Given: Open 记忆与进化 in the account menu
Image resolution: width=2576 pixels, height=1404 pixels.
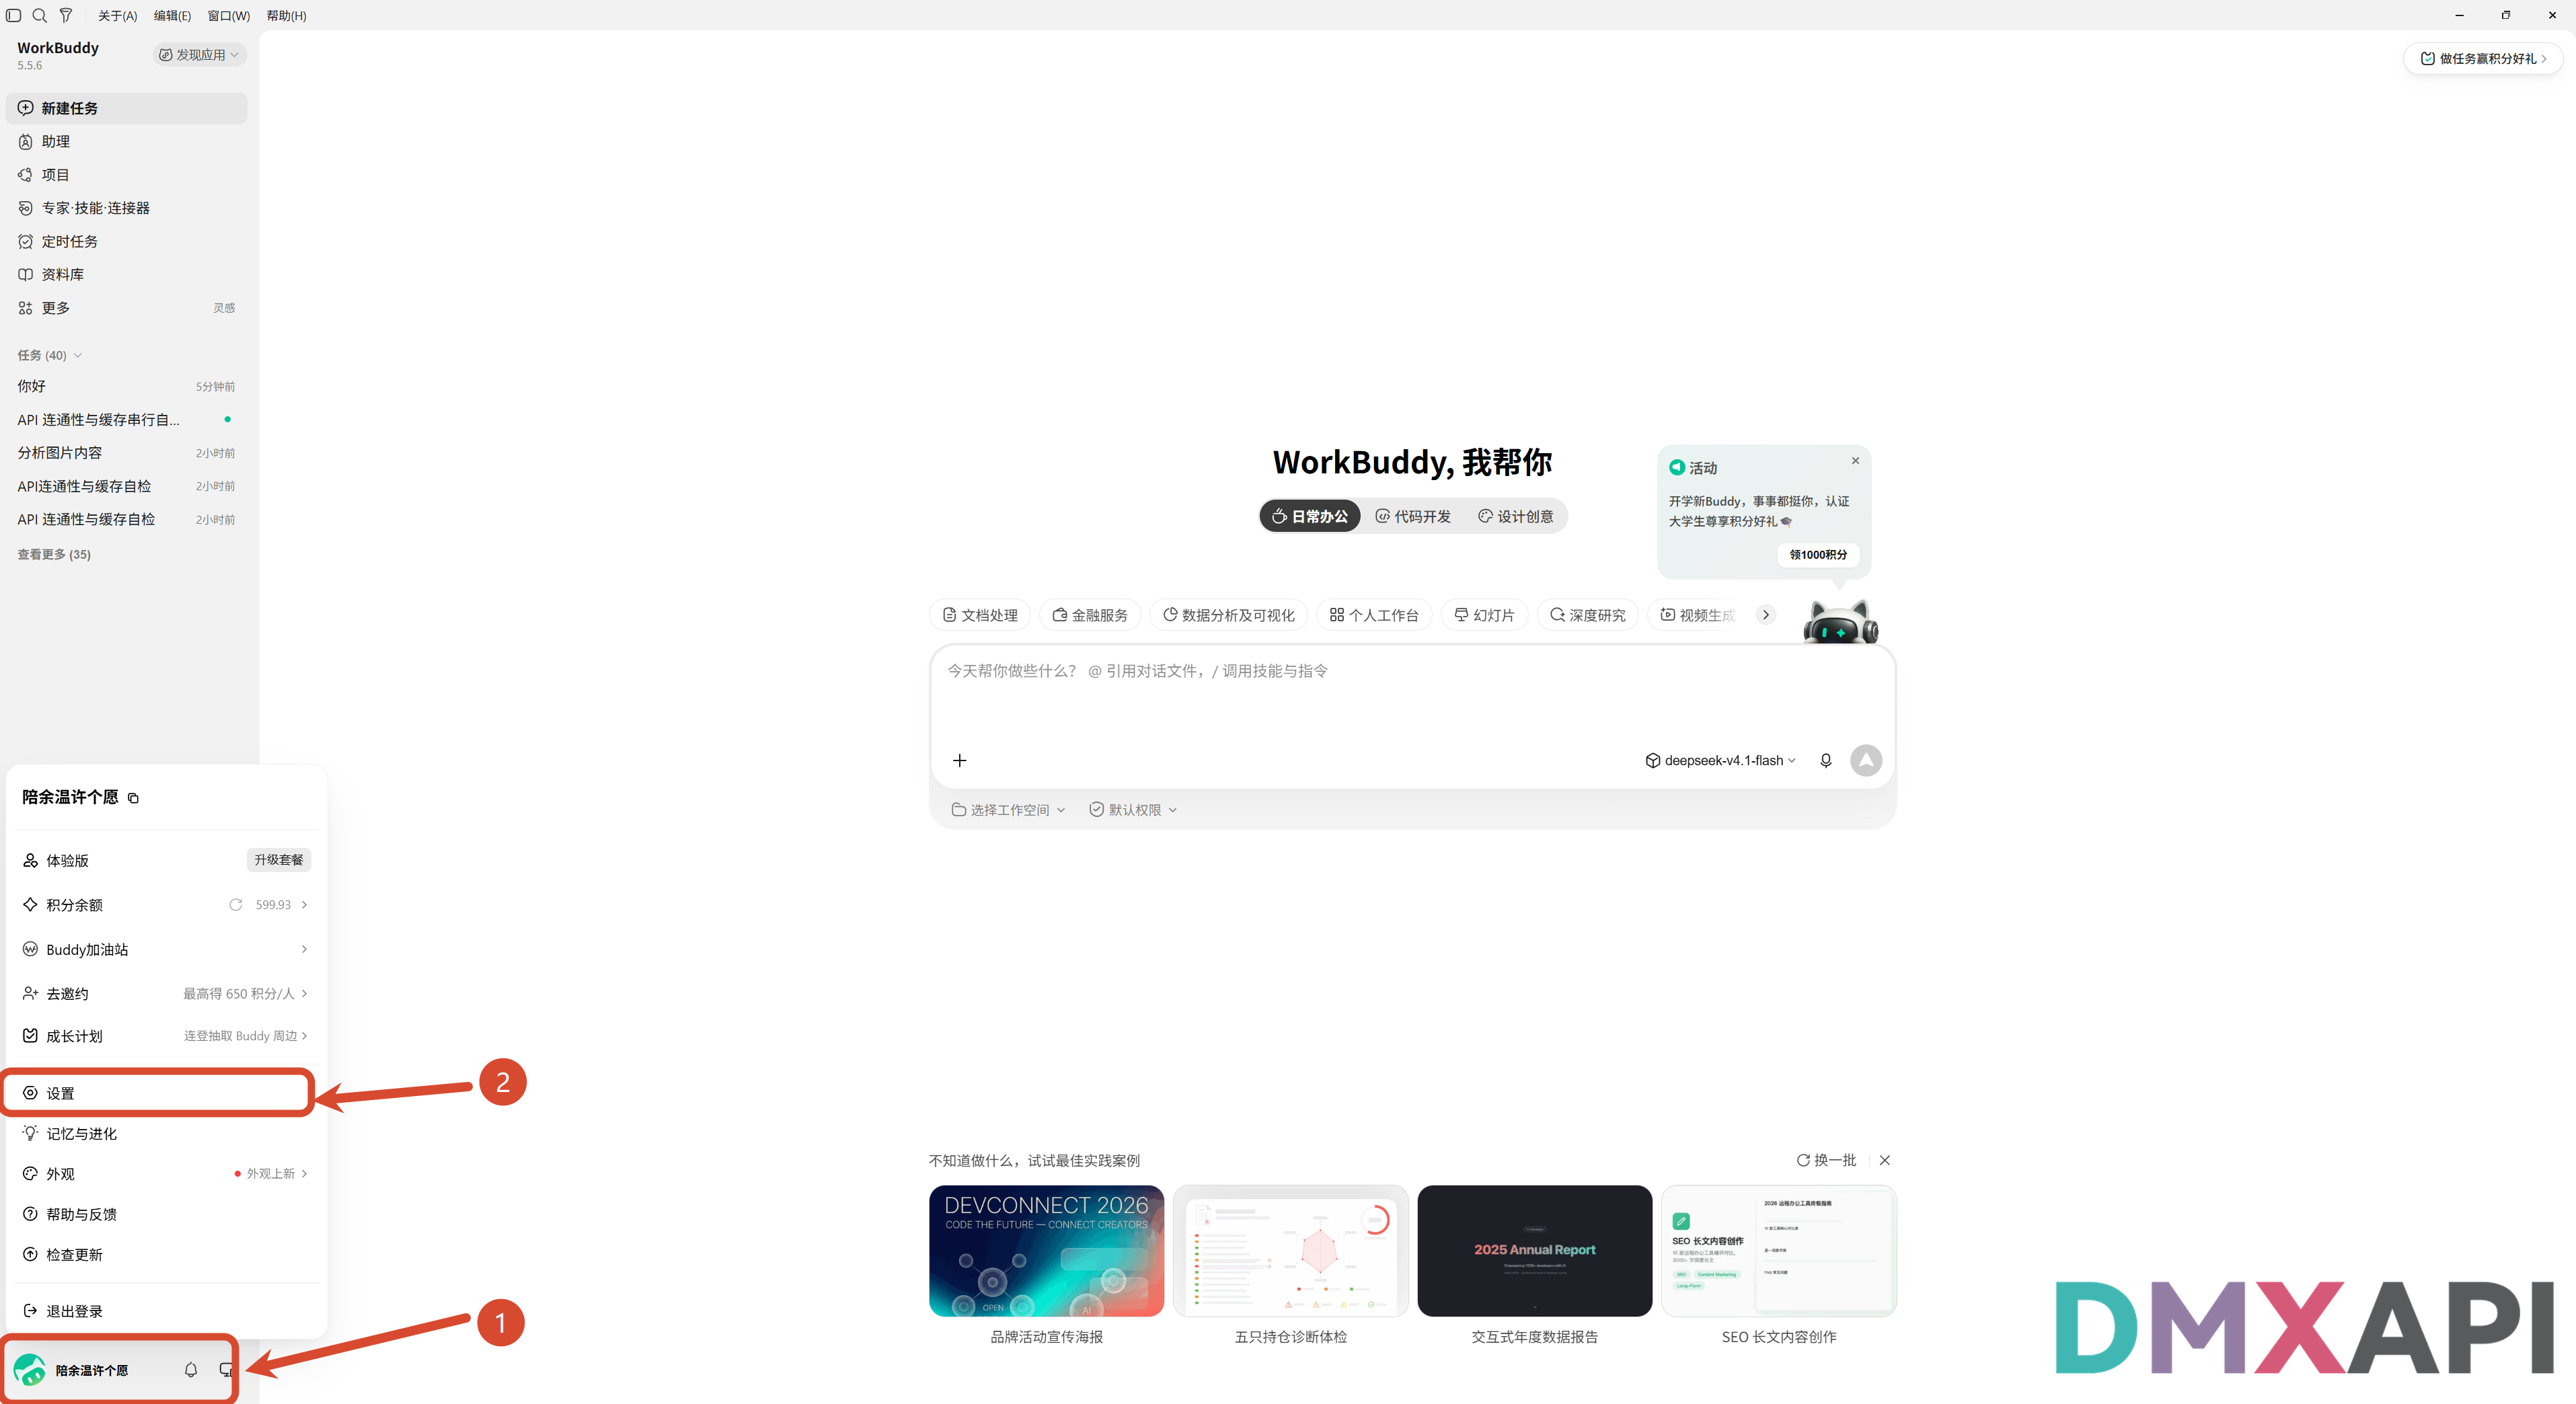Looking at the screenshot, I should [165, 1134].
